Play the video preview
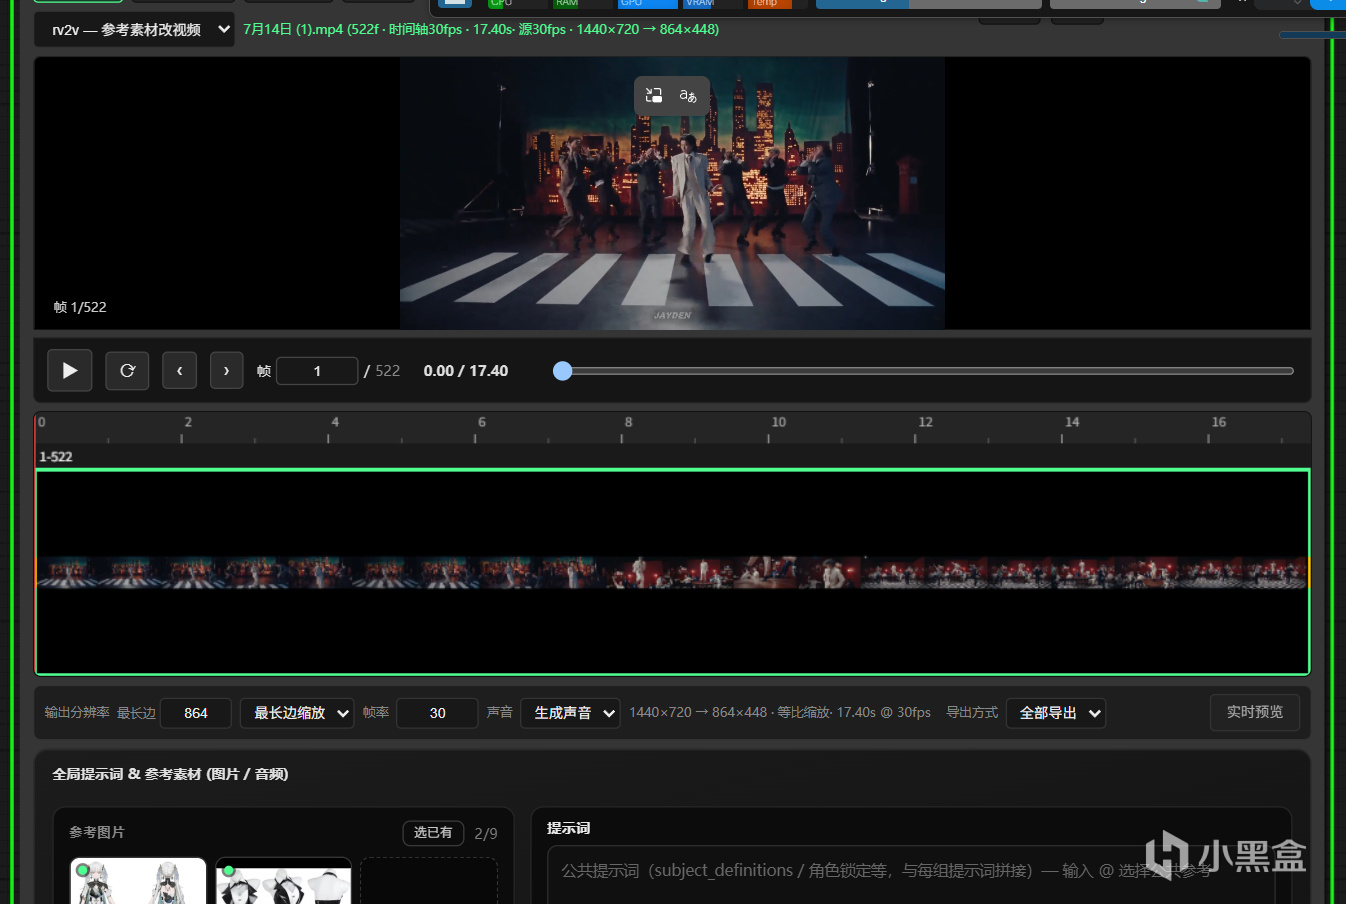 70,370
